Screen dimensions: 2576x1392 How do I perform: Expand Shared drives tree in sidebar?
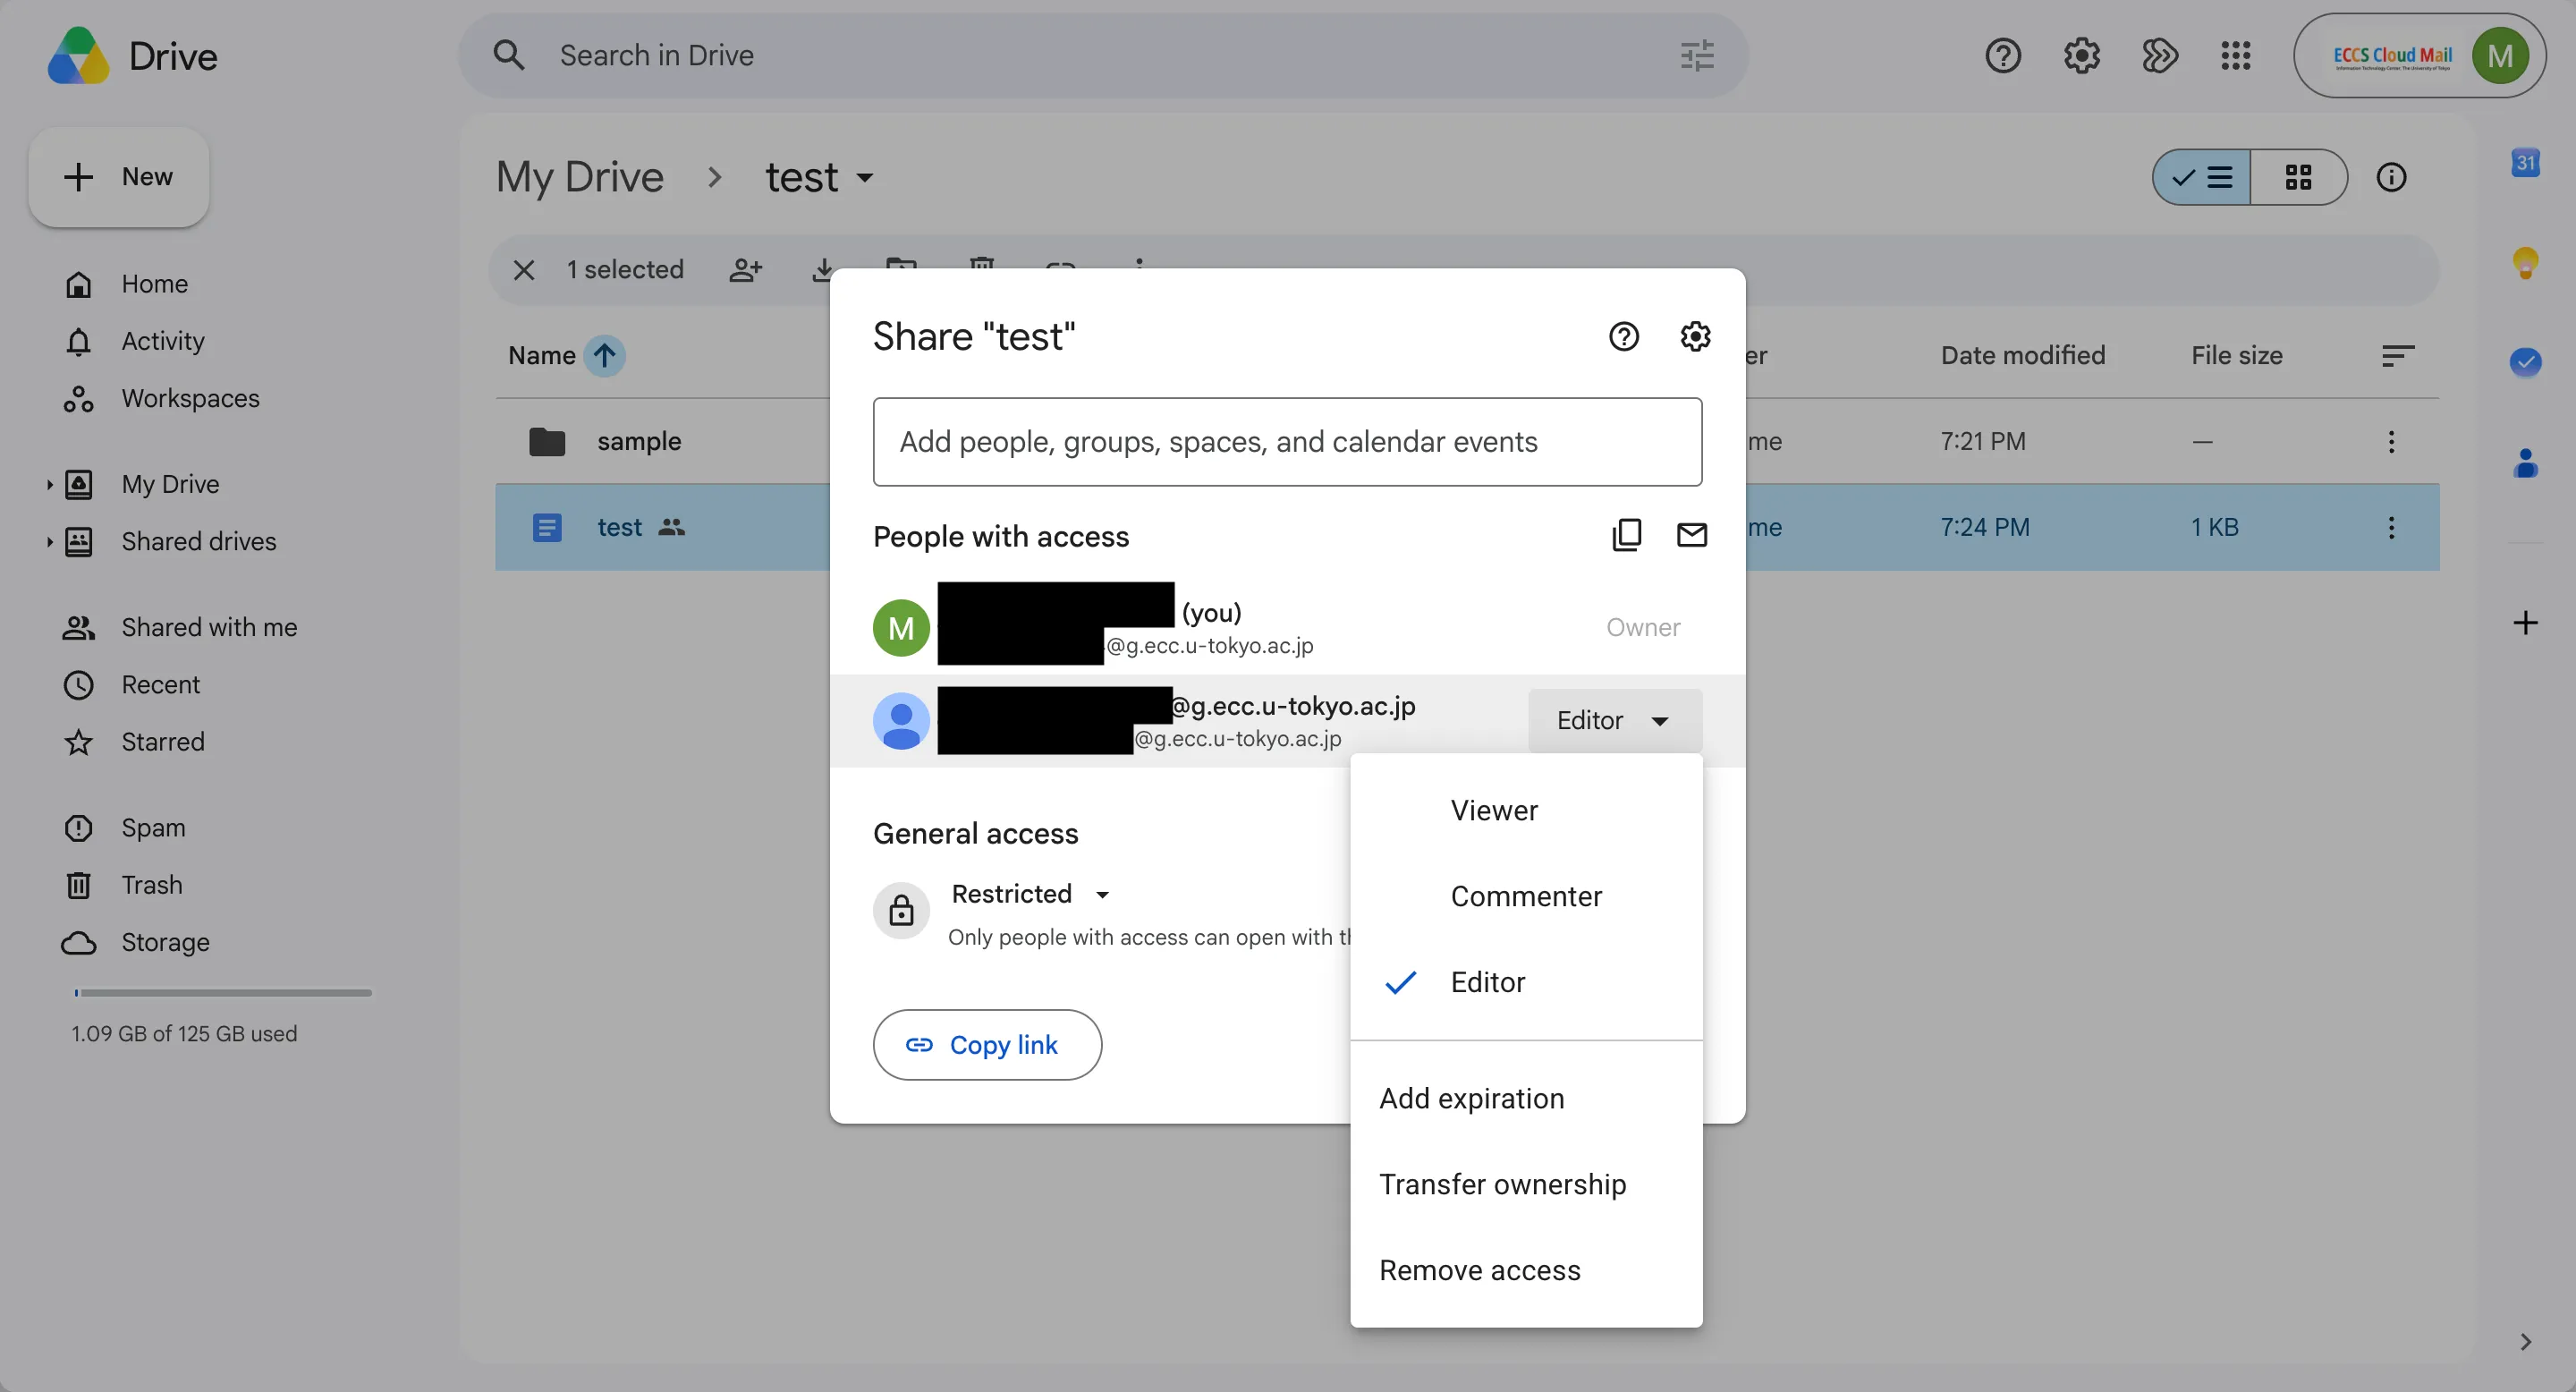(49, 541)
